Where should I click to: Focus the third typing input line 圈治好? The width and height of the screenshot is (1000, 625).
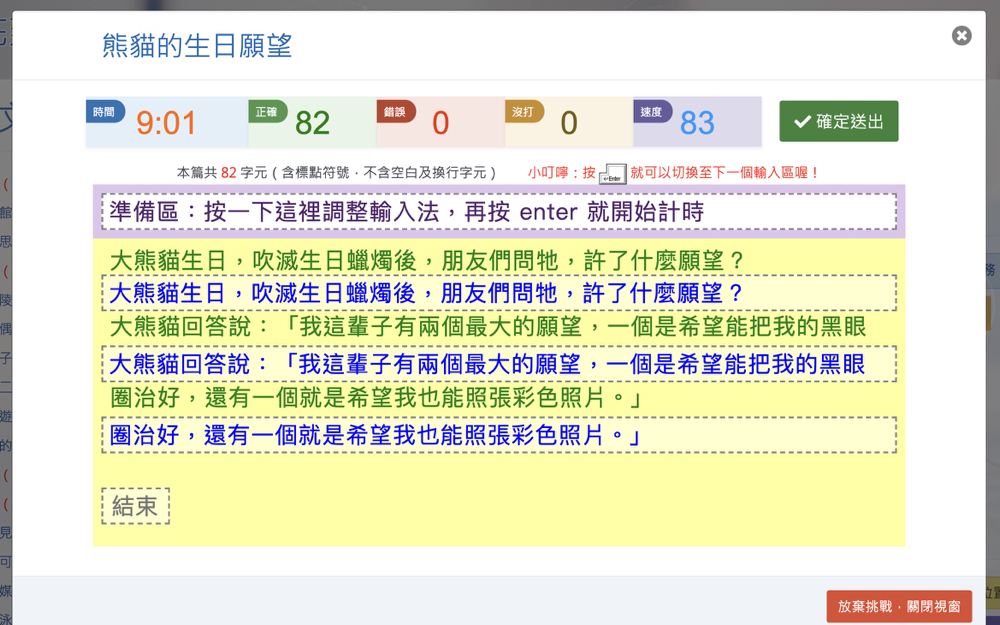click(499, 435)
